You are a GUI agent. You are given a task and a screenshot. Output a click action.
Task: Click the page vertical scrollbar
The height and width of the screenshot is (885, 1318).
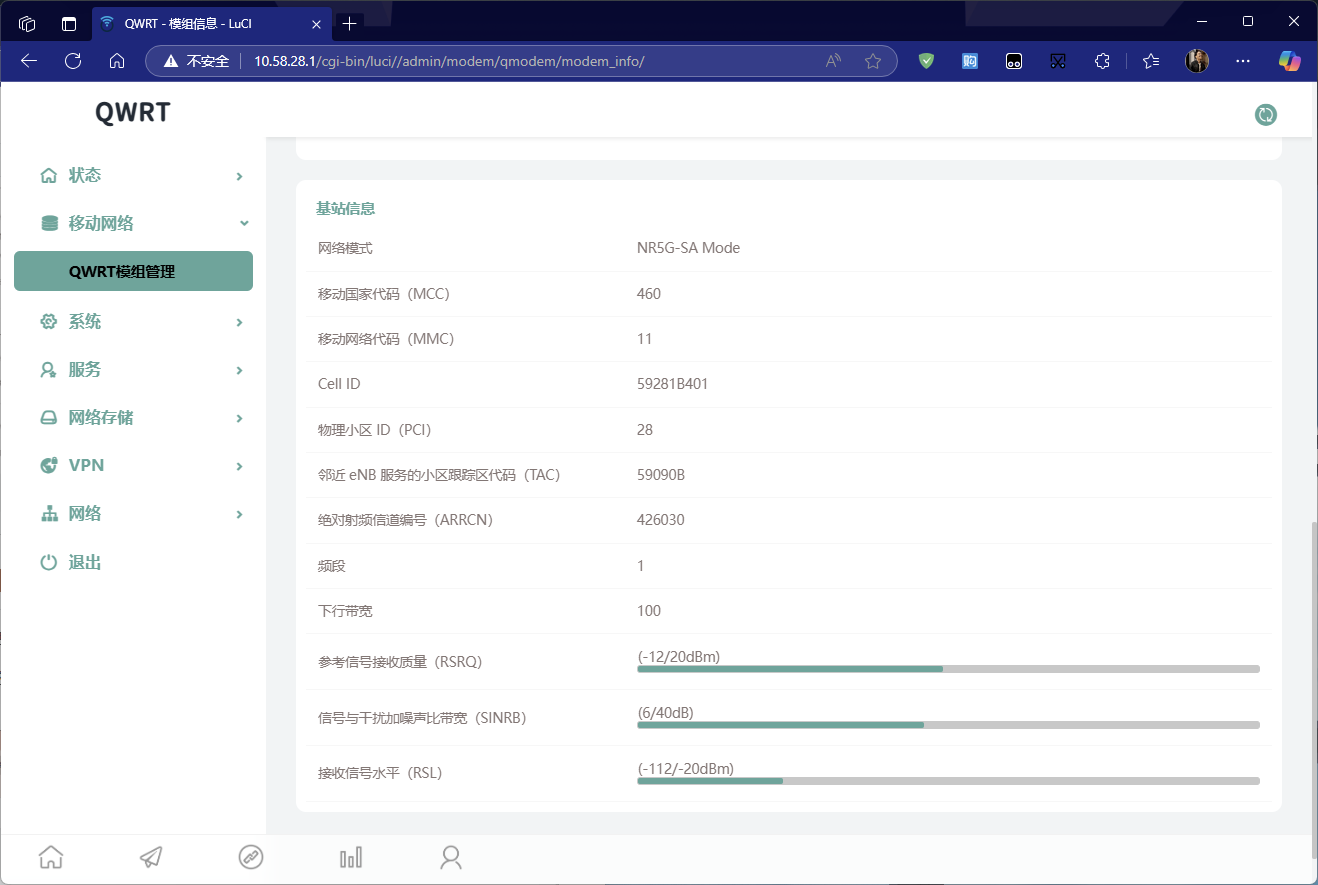pyautogui.click(x=1313, y=690)
